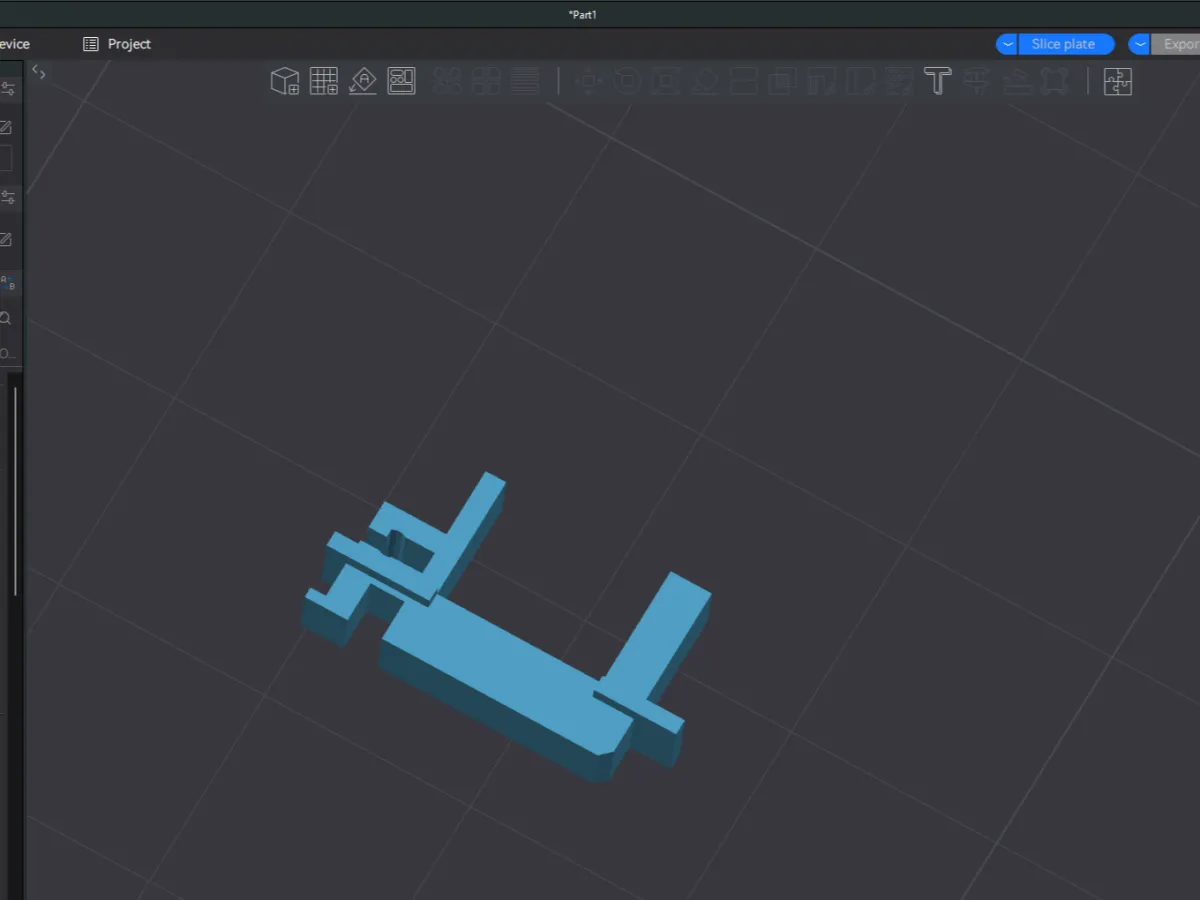Add a new plate using grid icon
Screen dimensions: 1200x900
(x=324, y=81)
